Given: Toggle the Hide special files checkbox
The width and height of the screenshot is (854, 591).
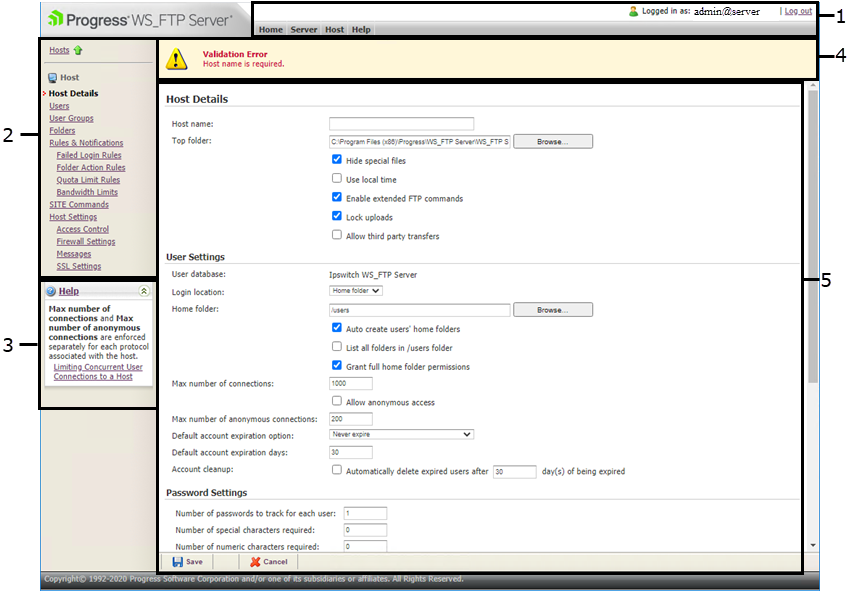Looking at the screenshot, I should click(337, 160).
